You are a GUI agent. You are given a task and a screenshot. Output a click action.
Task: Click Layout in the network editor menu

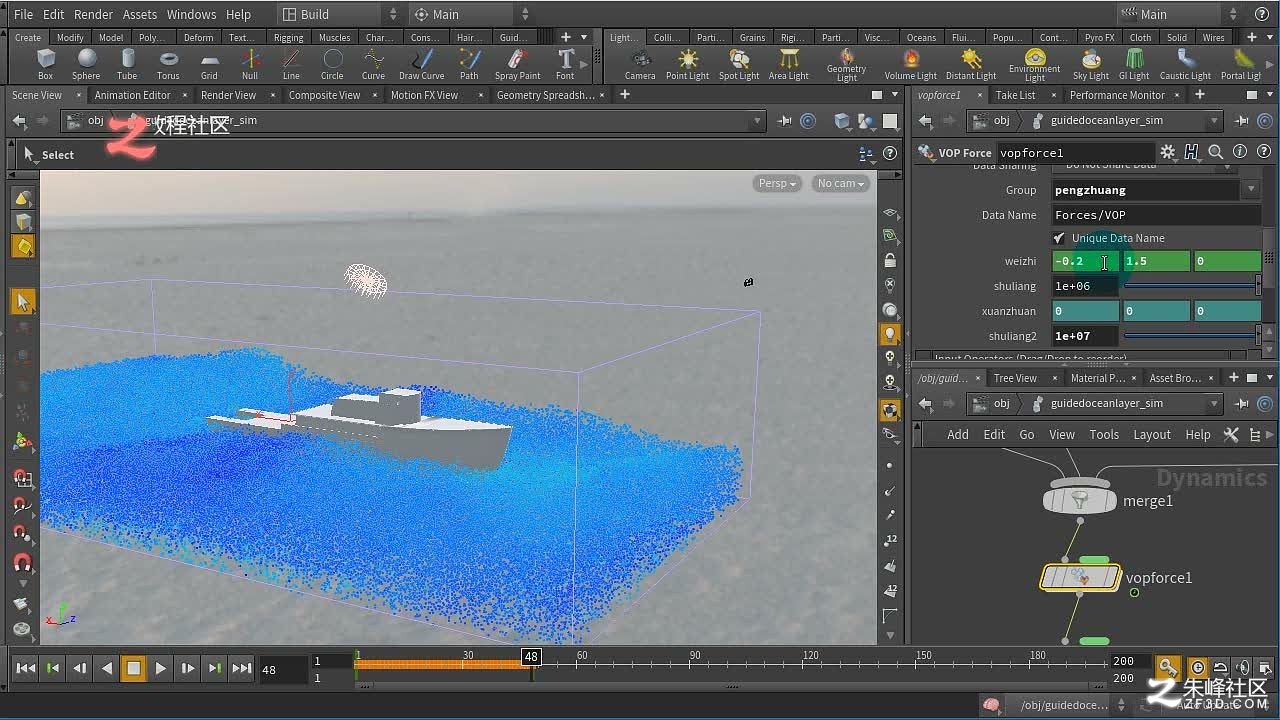point(1152,435)
